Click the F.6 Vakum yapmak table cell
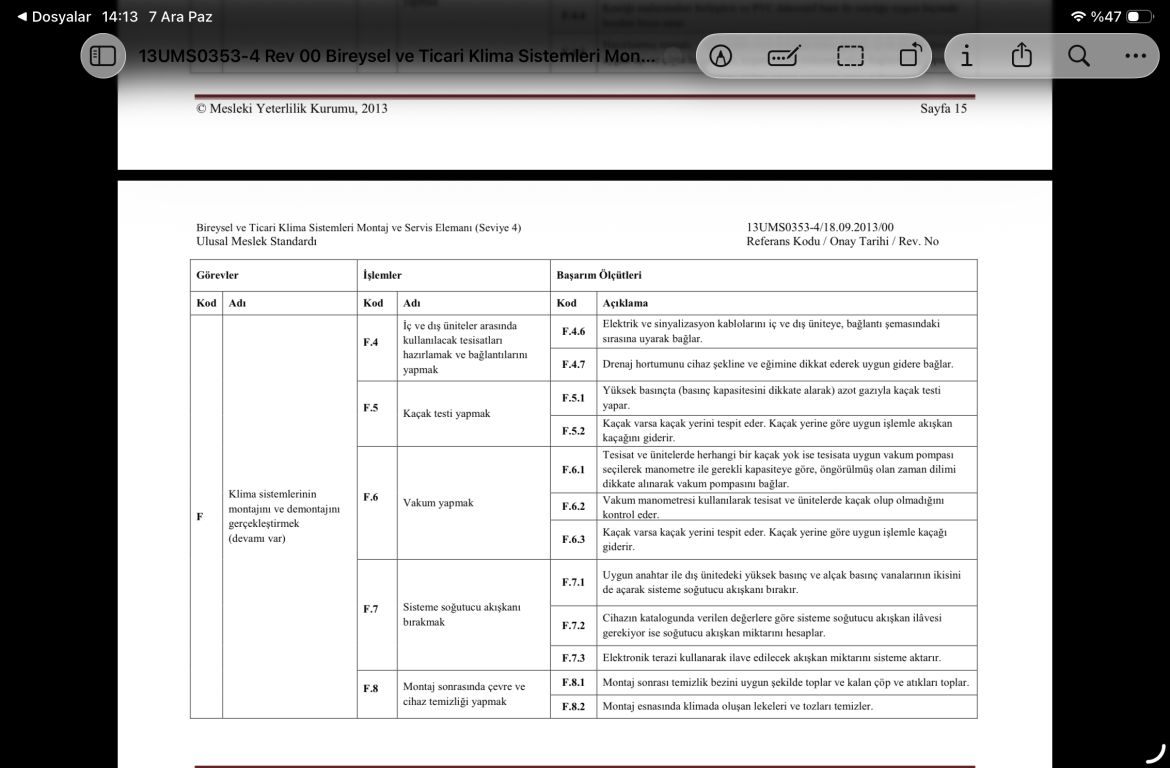This screenshot has width=1170, height=768. [x=438, y=503]
